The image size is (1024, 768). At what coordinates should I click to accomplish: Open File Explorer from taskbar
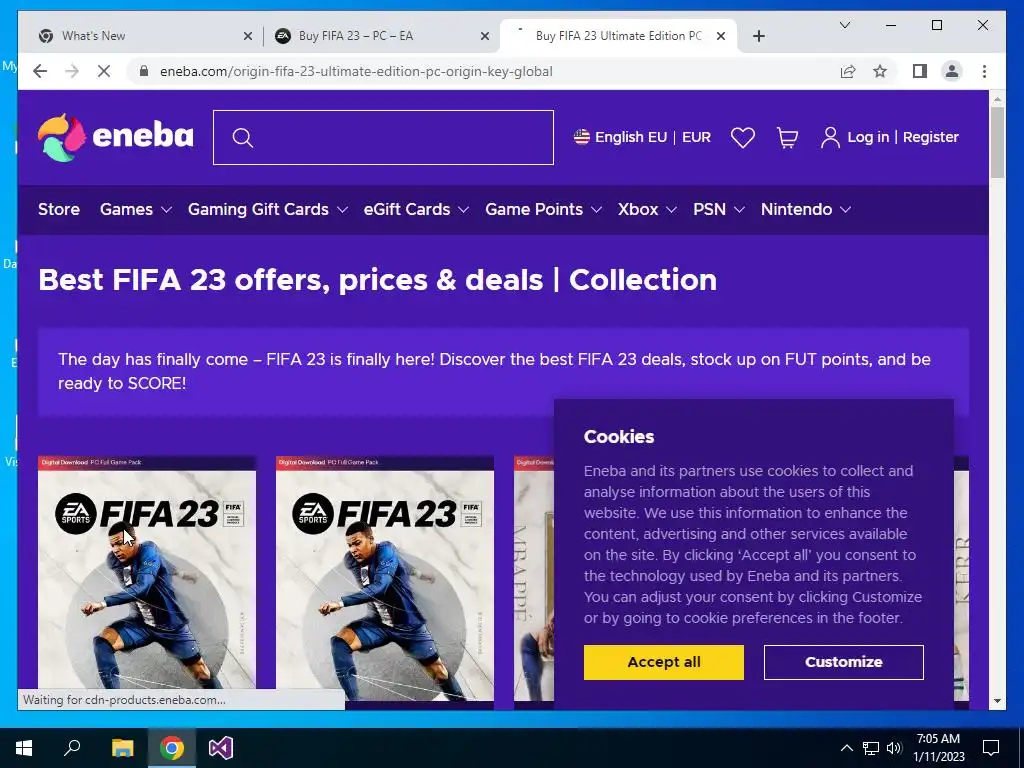tap(122, 748)
